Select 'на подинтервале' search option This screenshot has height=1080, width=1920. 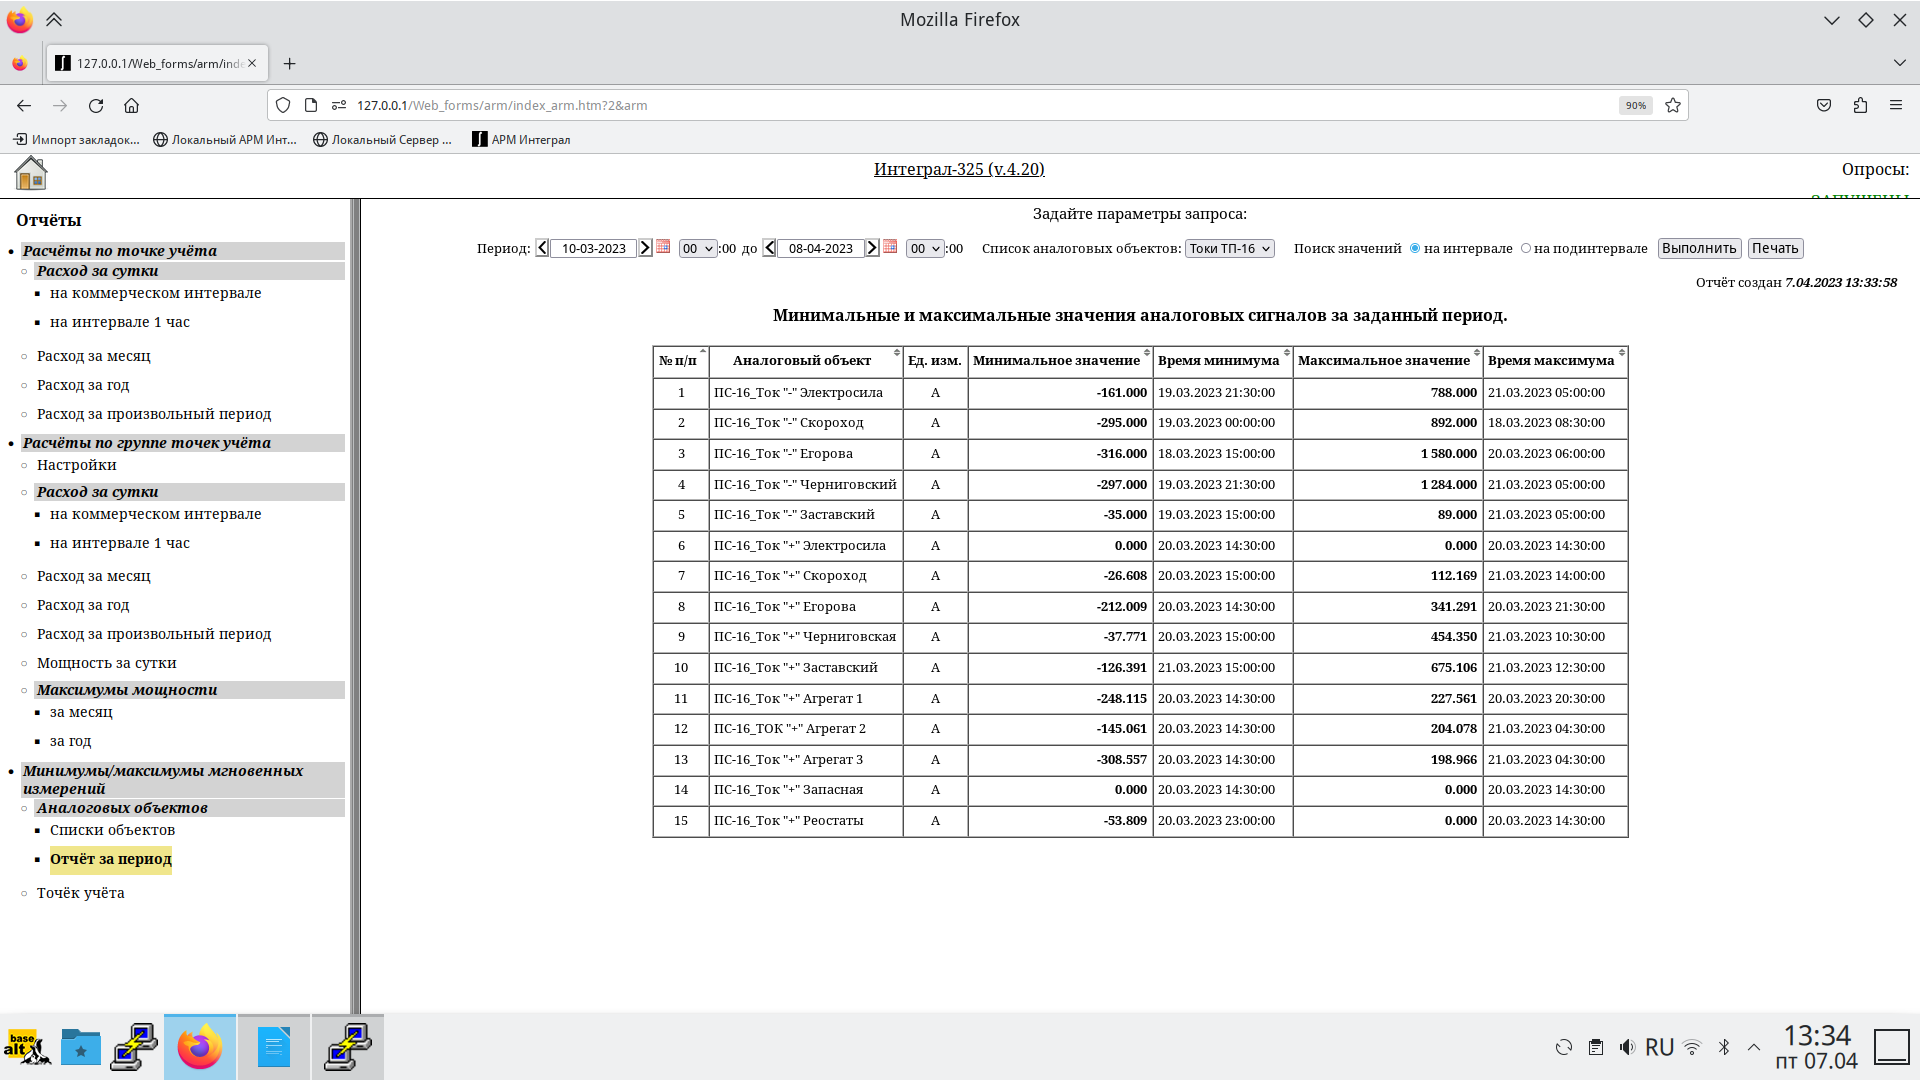click(1526, 248)
